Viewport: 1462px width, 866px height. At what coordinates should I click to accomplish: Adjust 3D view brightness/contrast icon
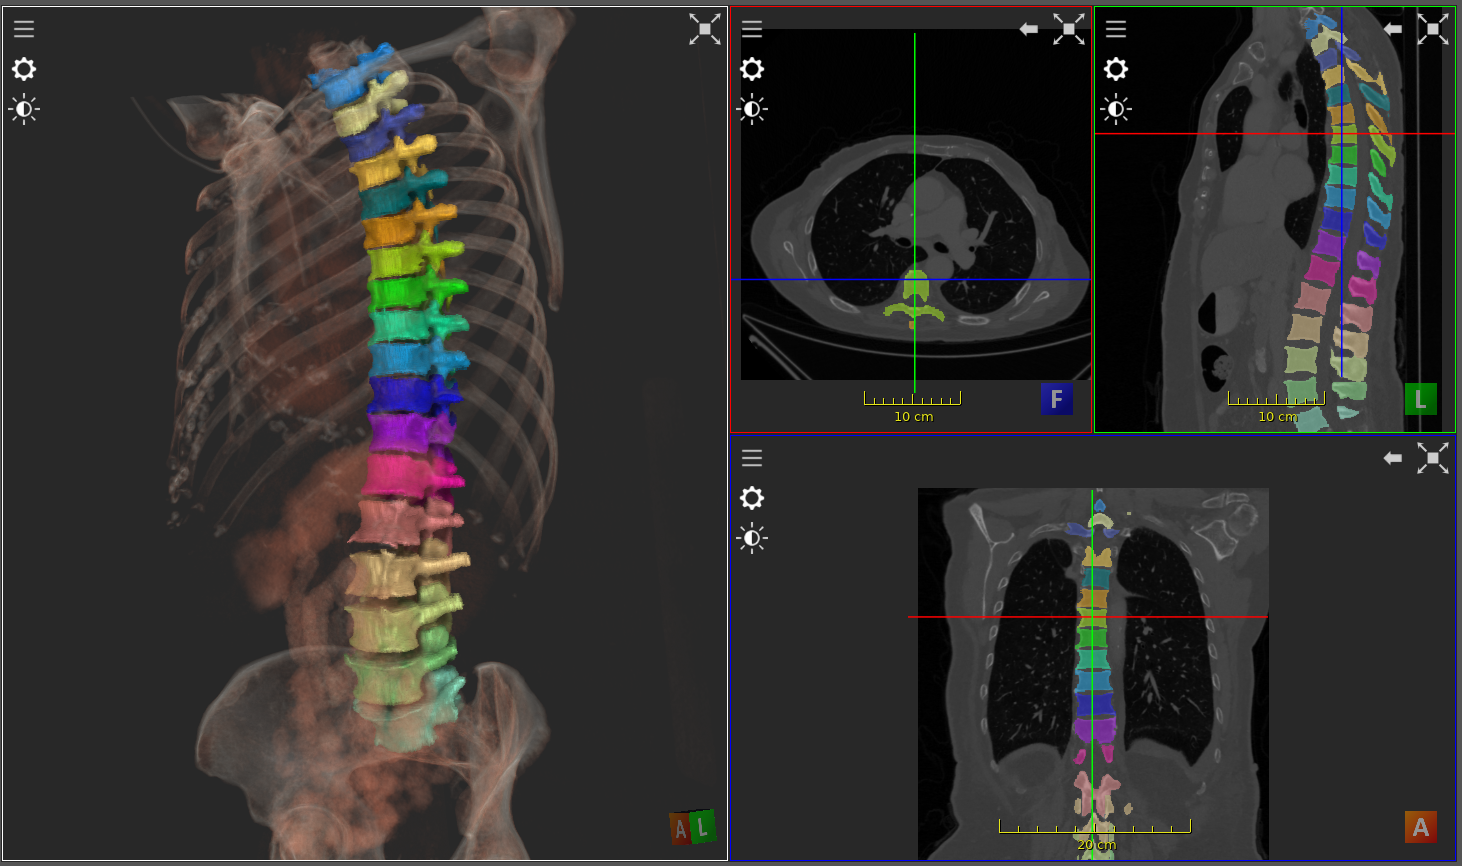tap(24, 109)
